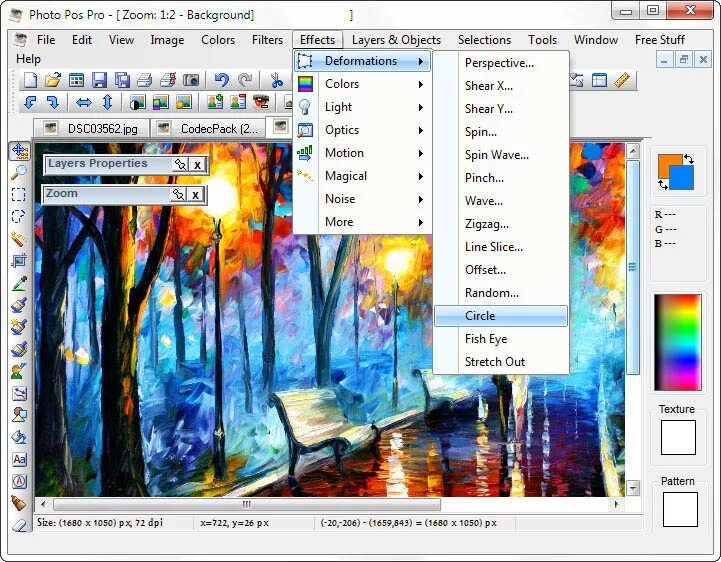Open the Selections menu

click(x=484, y=40)
